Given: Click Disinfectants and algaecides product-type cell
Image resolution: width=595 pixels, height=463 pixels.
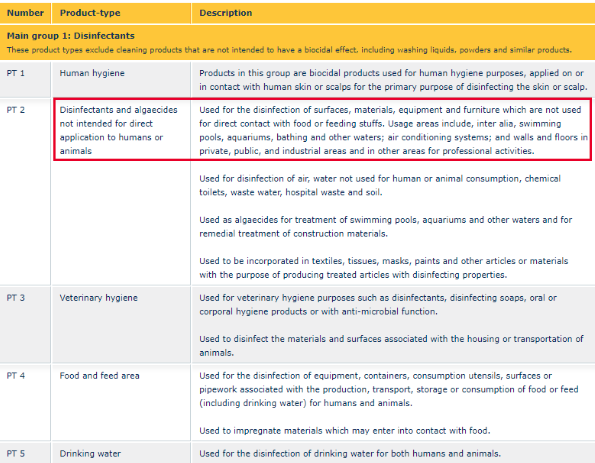Looking at the screenshot, I should coord(118,130).
